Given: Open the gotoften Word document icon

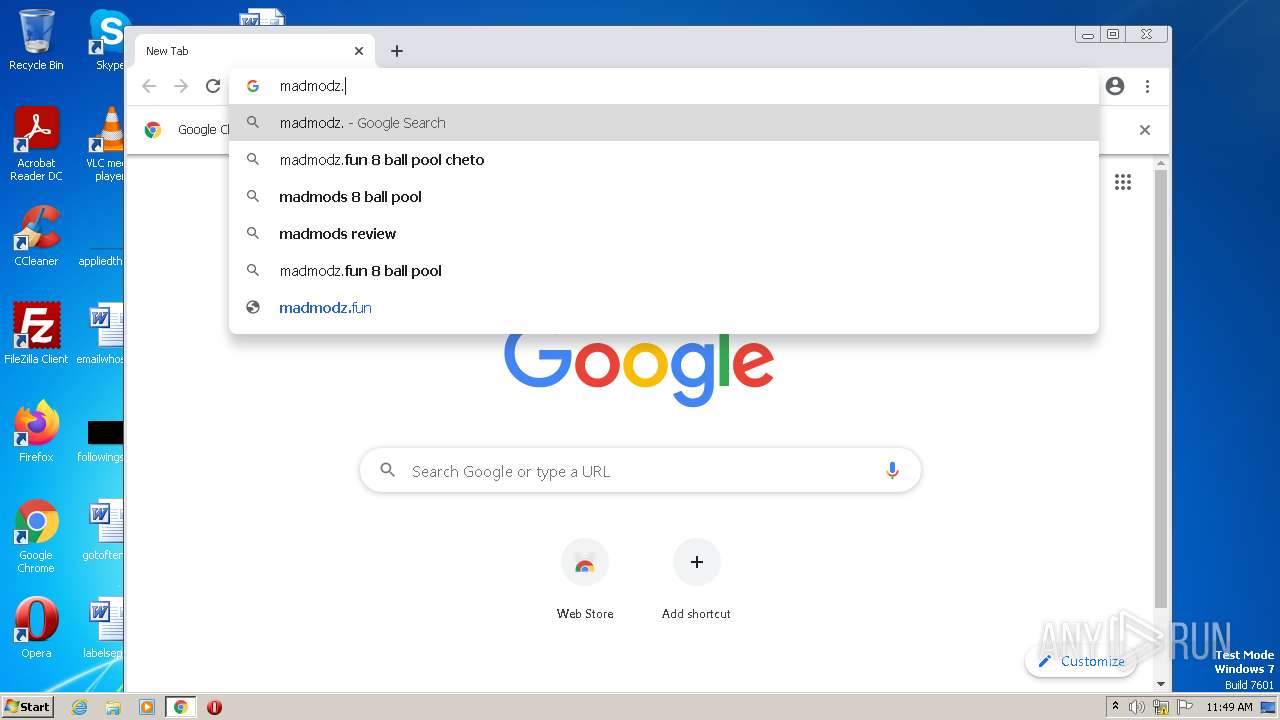Looking at the screenshot, I should 103,530.
